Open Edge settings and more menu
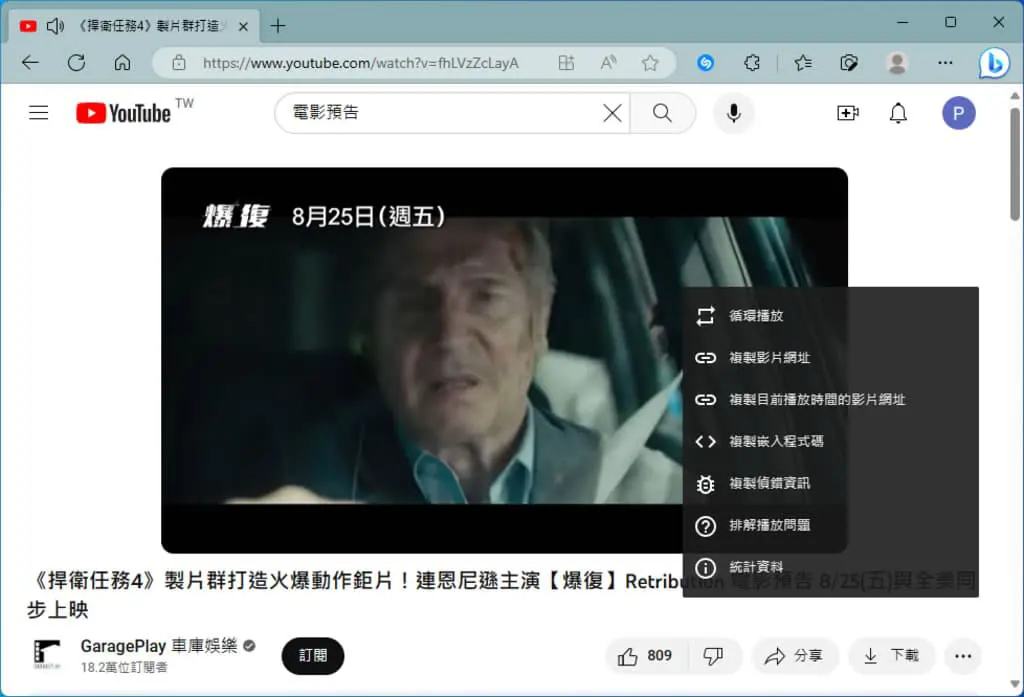 (945, 63)
